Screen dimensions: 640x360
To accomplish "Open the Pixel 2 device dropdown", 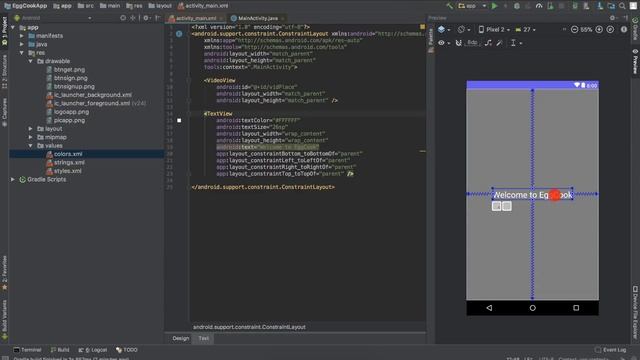I will tap(494, 29).
